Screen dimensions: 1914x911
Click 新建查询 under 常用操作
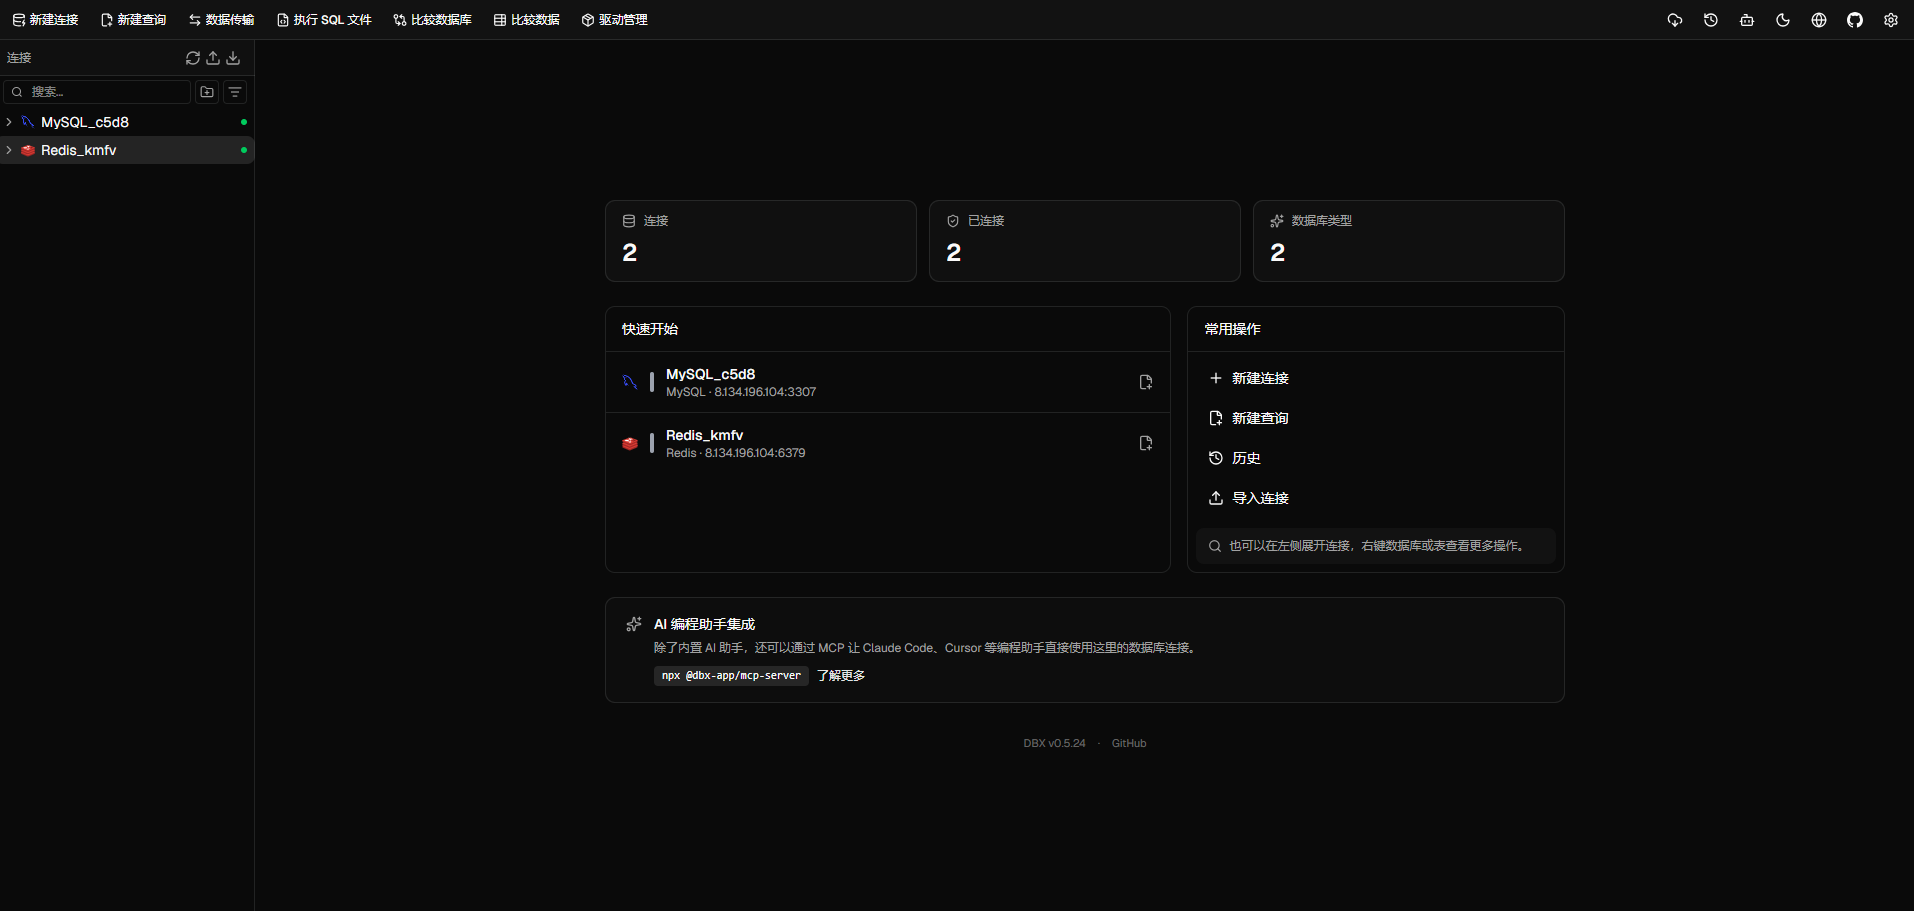[x=1375, y=418]
